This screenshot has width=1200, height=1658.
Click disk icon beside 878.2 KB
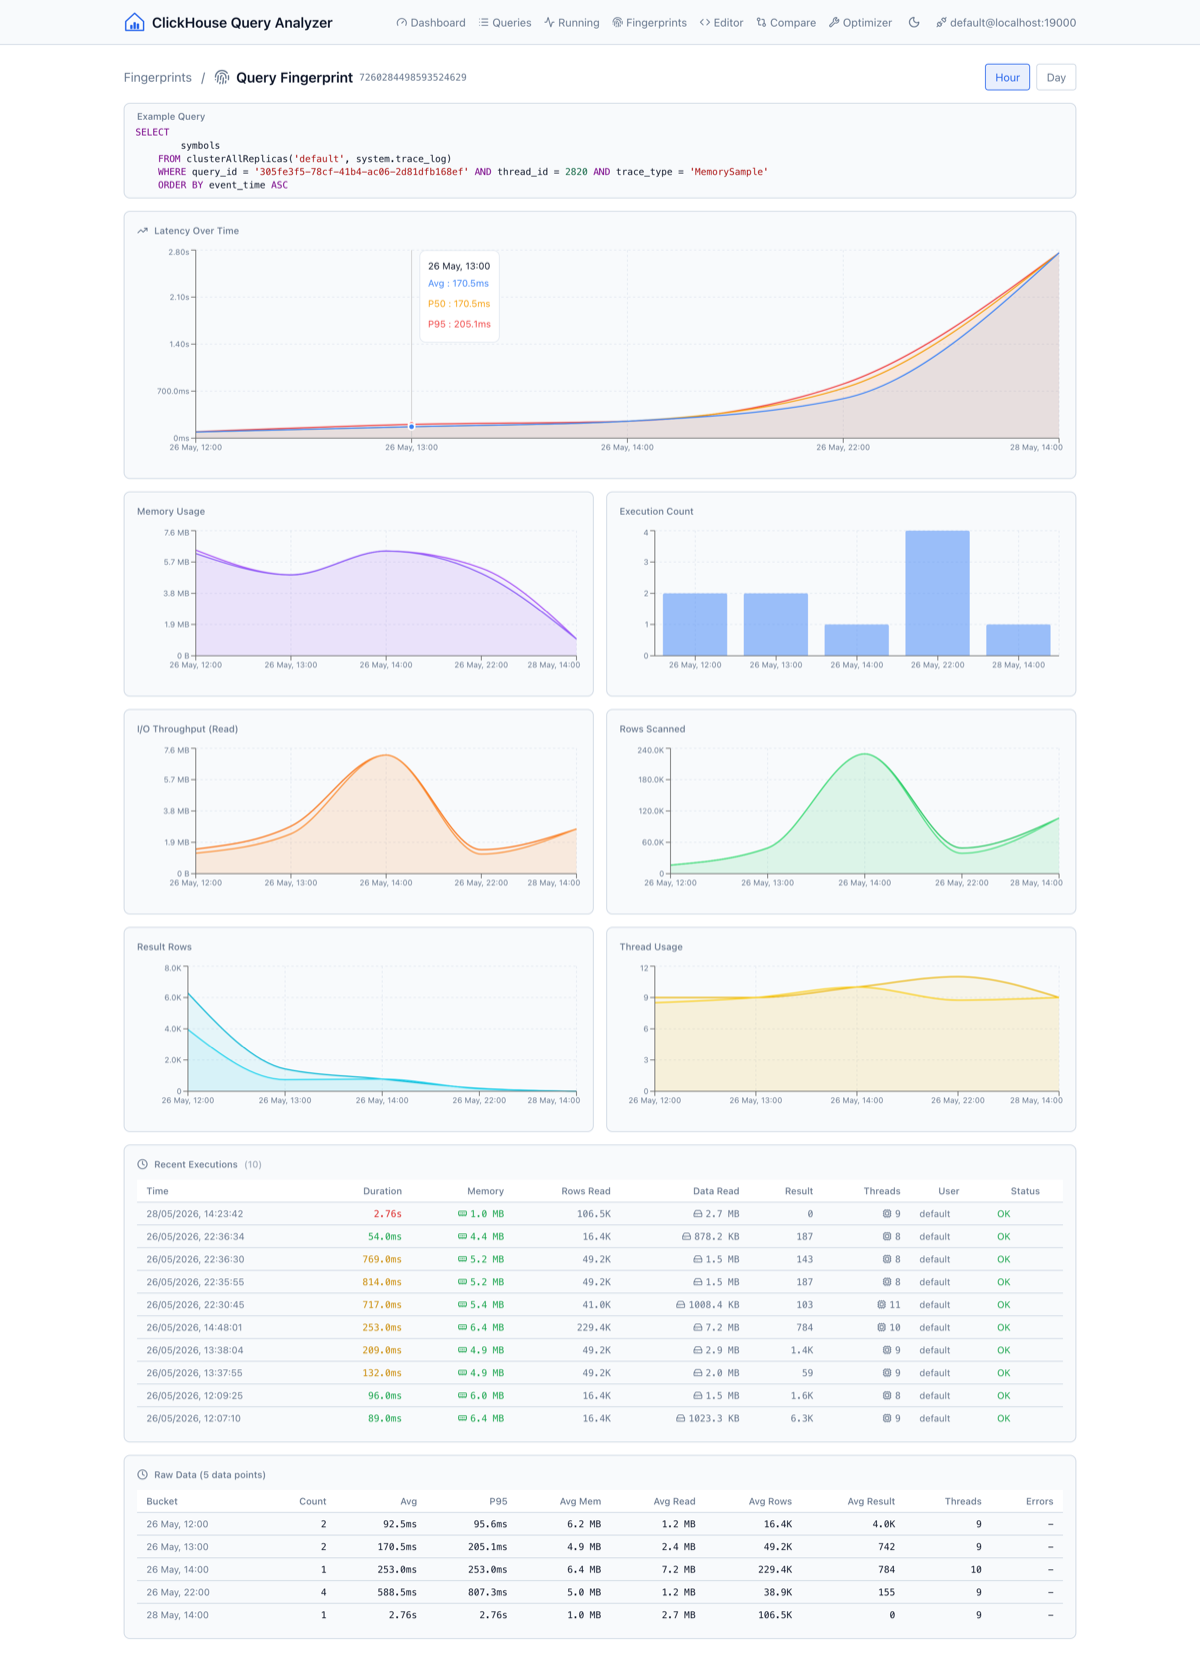(x=687, y=1237)
